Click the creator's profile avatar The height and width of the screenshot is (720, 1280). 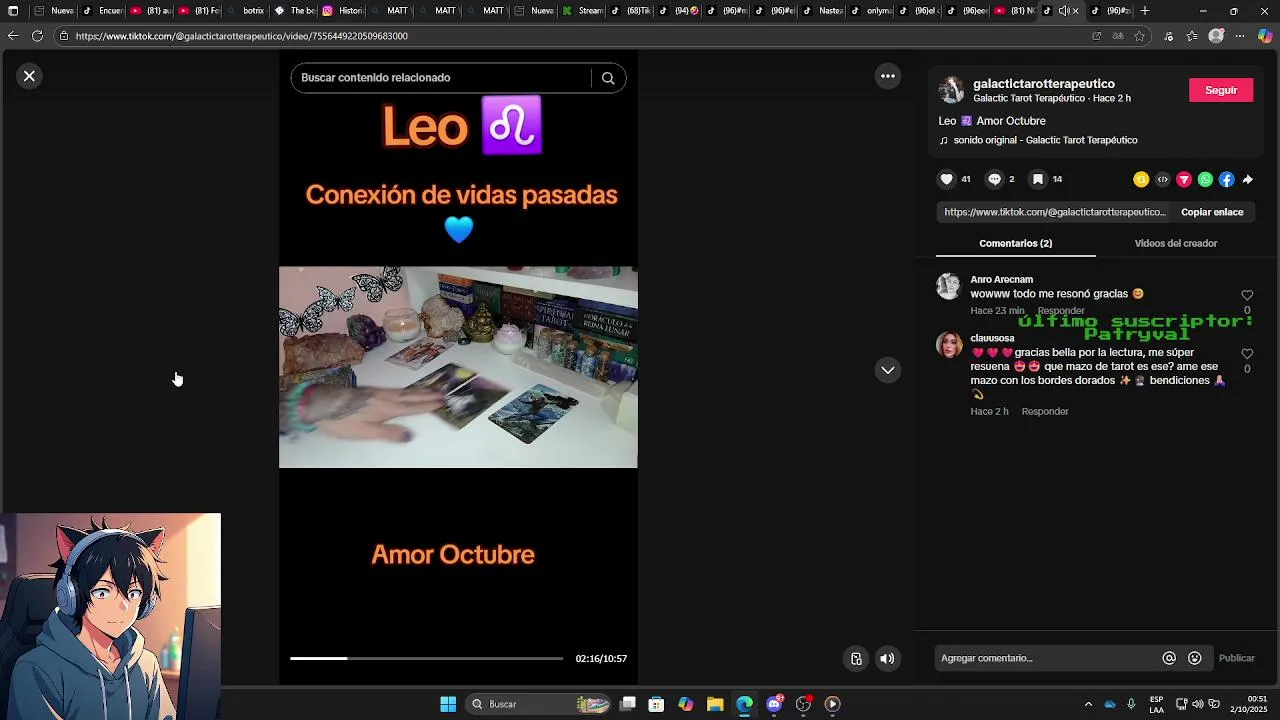(x=951, y=90)
